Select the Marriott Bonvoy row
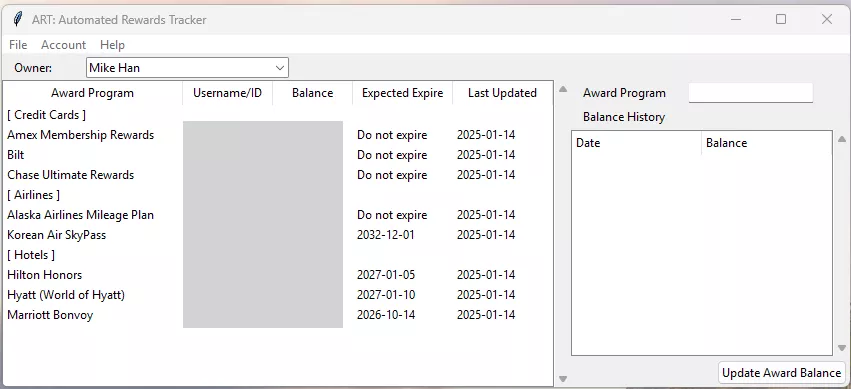 tap(277, 315)
